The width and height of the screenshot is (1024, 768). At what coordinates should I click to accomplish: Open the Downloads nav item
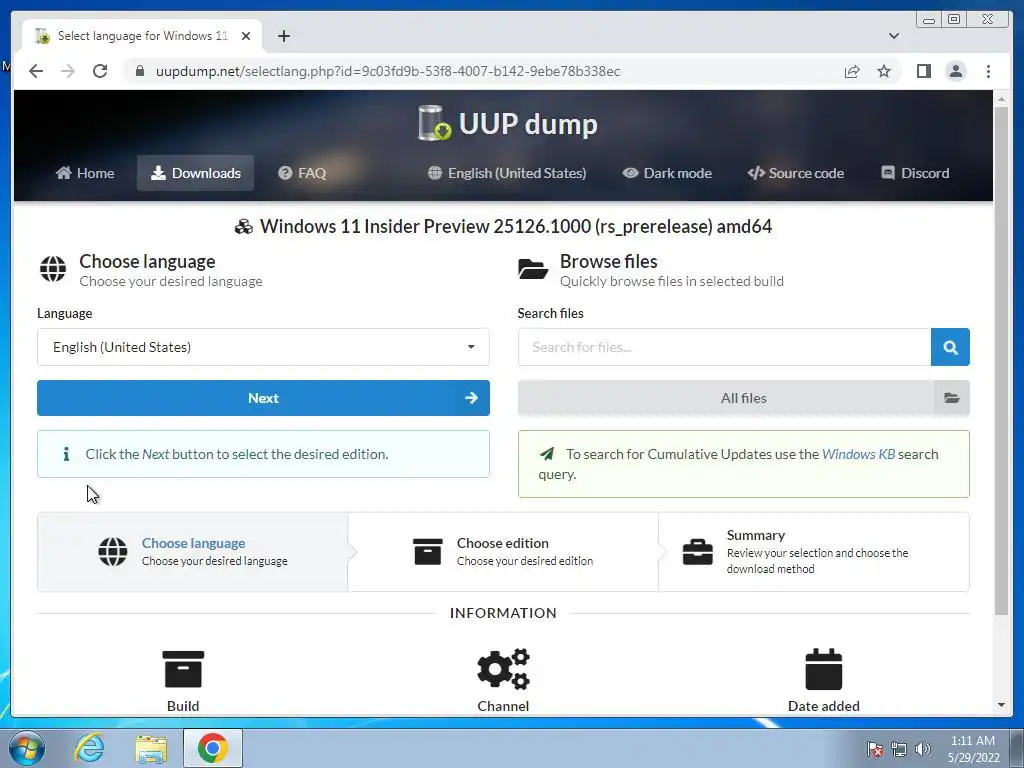coord(195,173)
